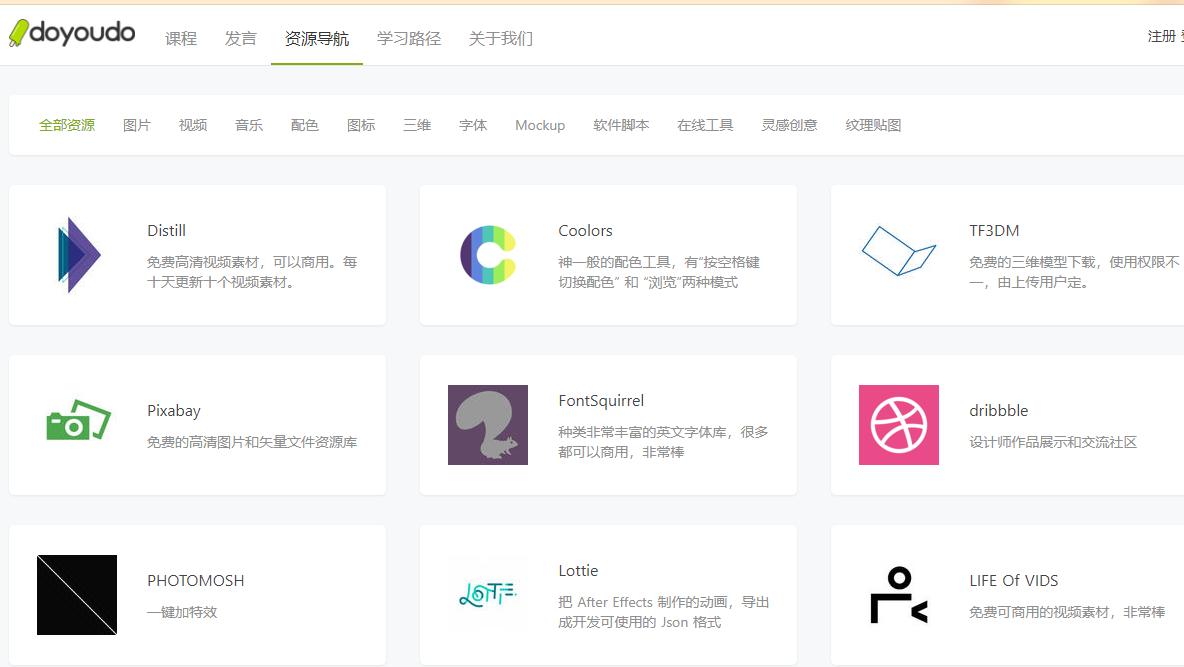
Task: Filter resources by 图片 category
Action: (137, 125)
